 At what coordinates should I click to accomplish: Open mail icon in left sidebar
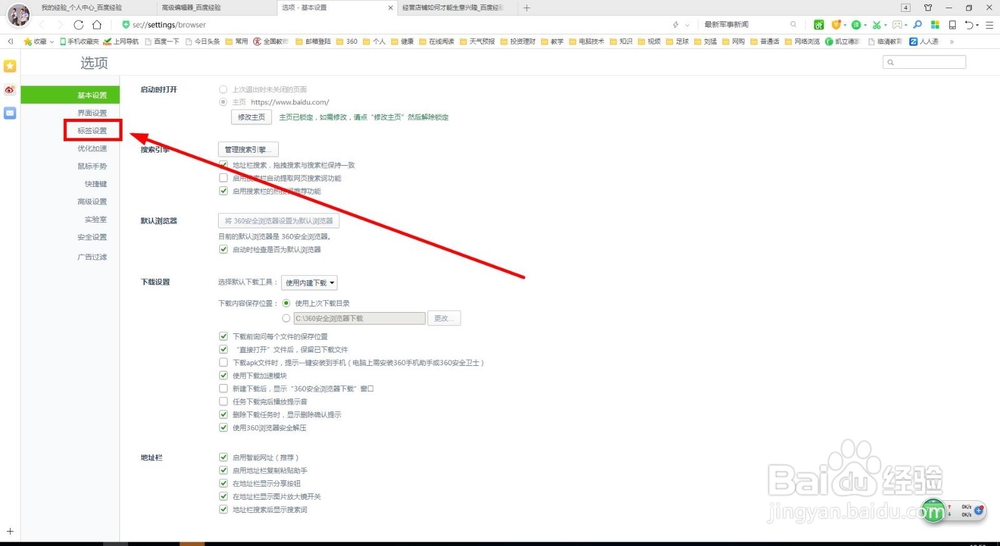click(x=10, y=113)
